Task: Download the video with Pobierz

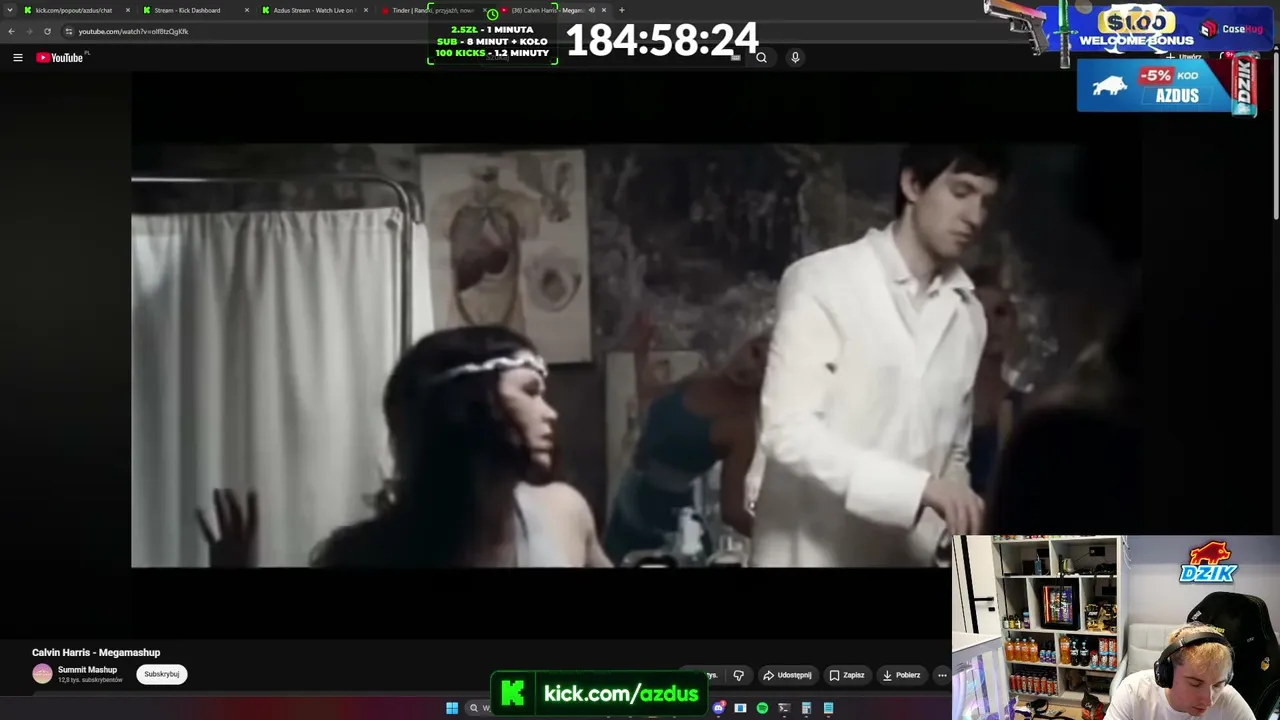Action: [x=901, y=675]
